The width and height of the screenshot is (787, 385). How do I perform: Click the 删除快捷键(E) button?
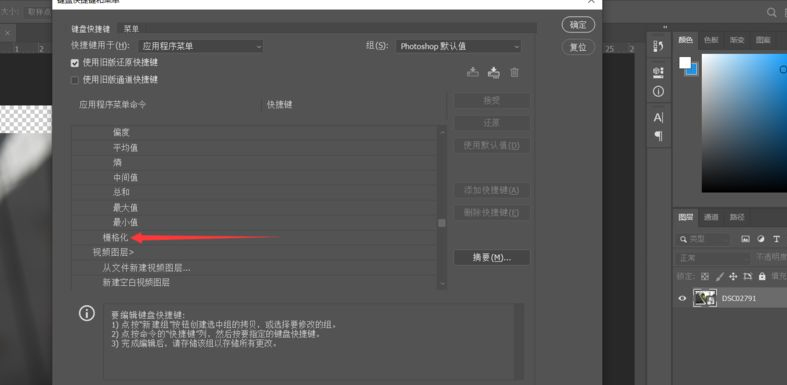pos(492,212)
